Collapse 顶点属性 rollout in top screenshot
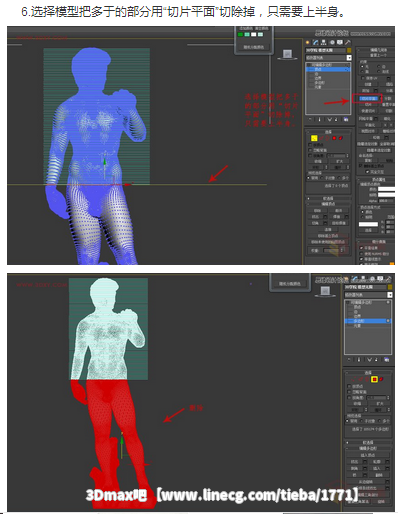Image resolution: width=398 pixels, height=514 pixels. (377, 179)
